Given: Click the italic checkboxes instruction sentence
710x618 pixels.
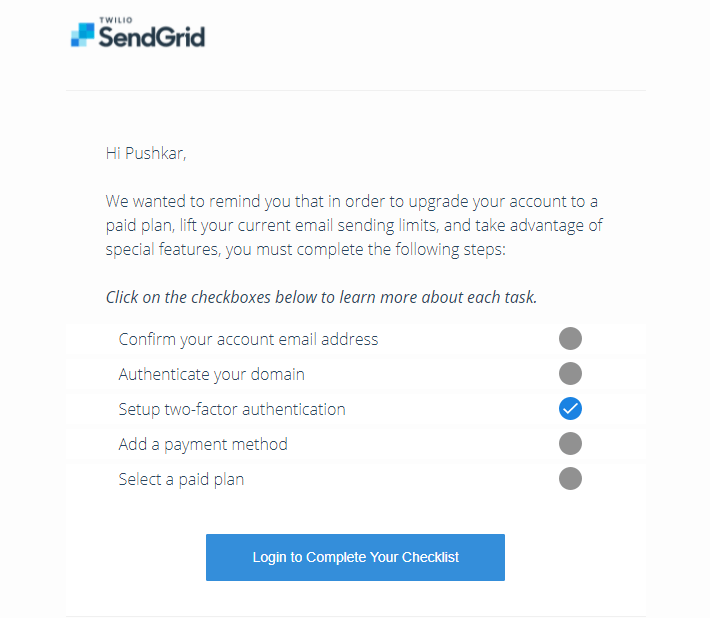Looking at the screenshot, I should tap(321, 297).
